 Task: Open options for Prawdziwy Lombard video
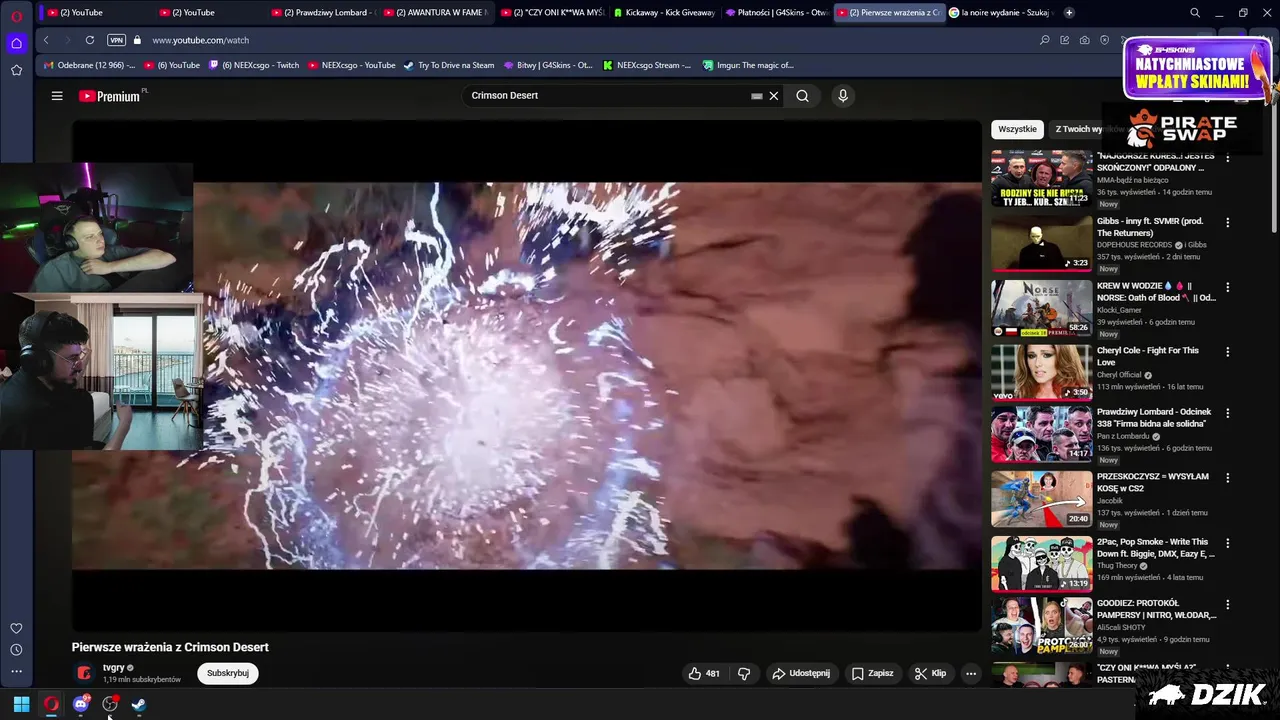coord(1228,413)
